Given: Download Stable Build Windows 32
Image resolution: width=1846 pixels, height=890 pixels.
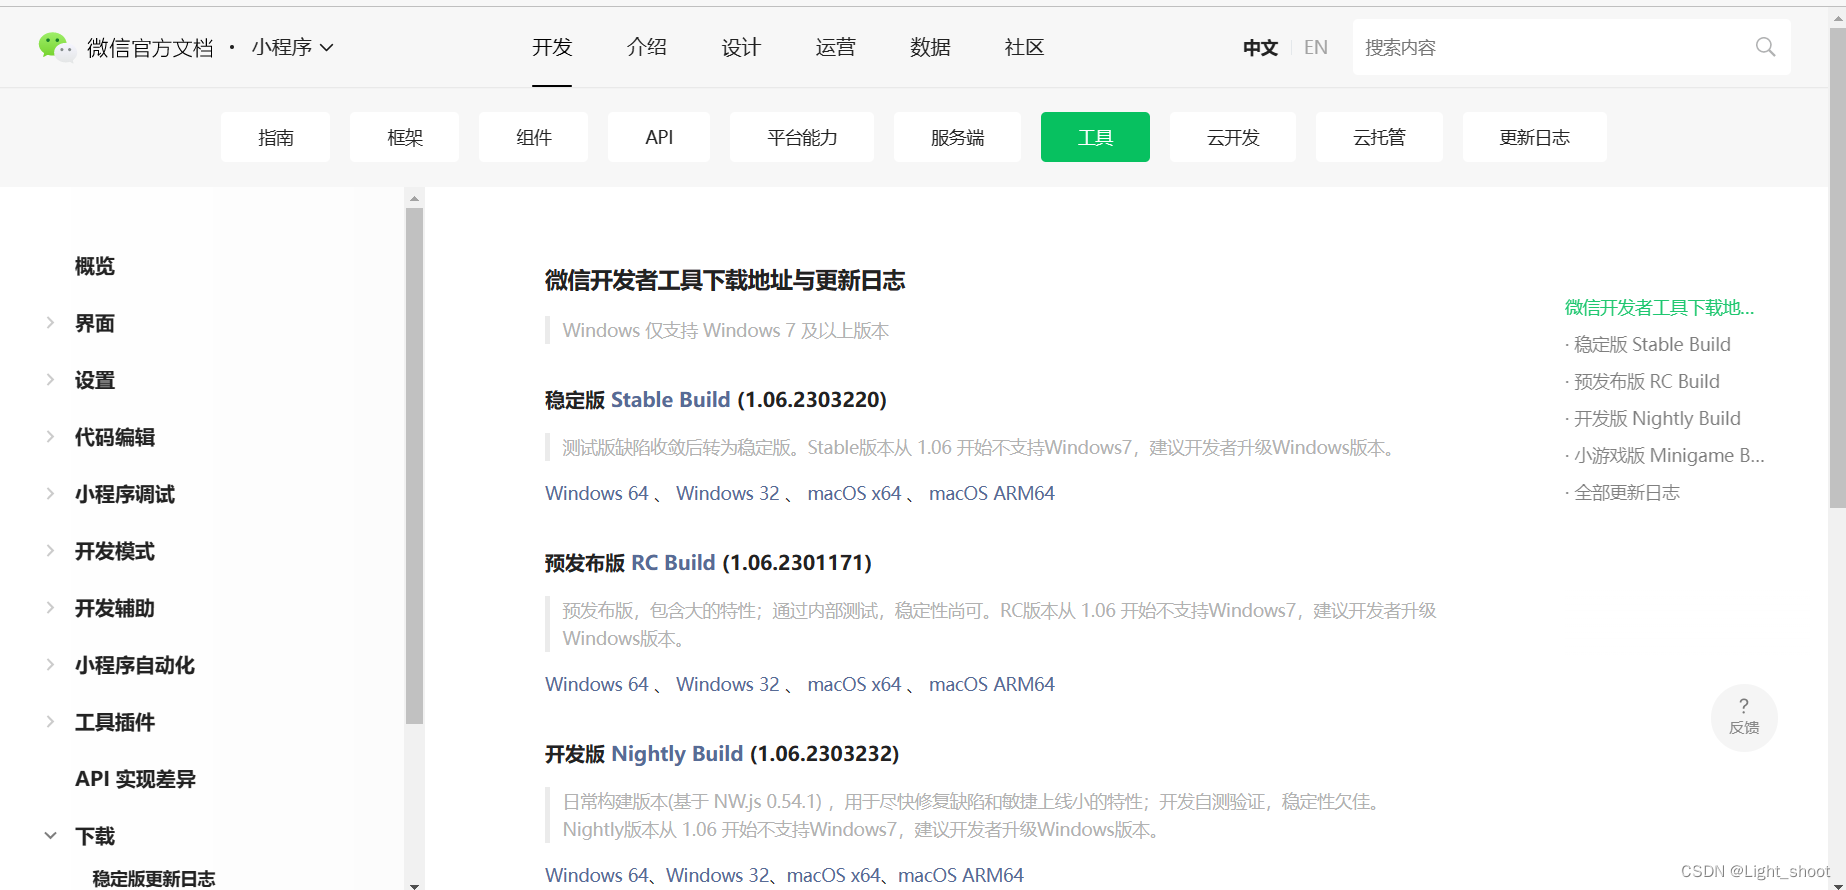Looking at the screenshot, I should (x=727, y=493).
